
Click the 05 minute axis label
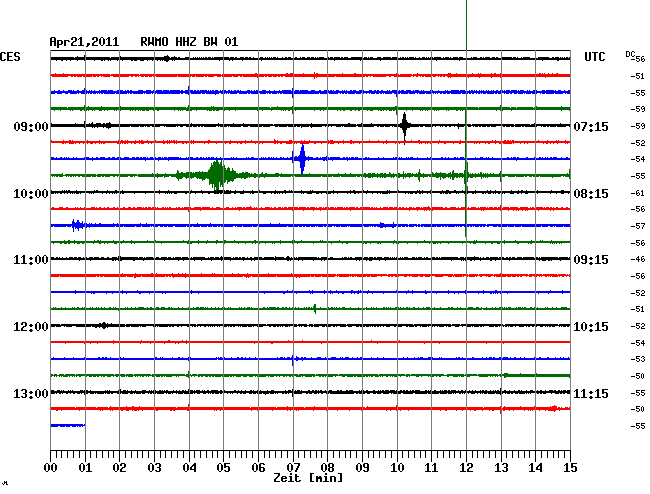[x=223, y=468]
